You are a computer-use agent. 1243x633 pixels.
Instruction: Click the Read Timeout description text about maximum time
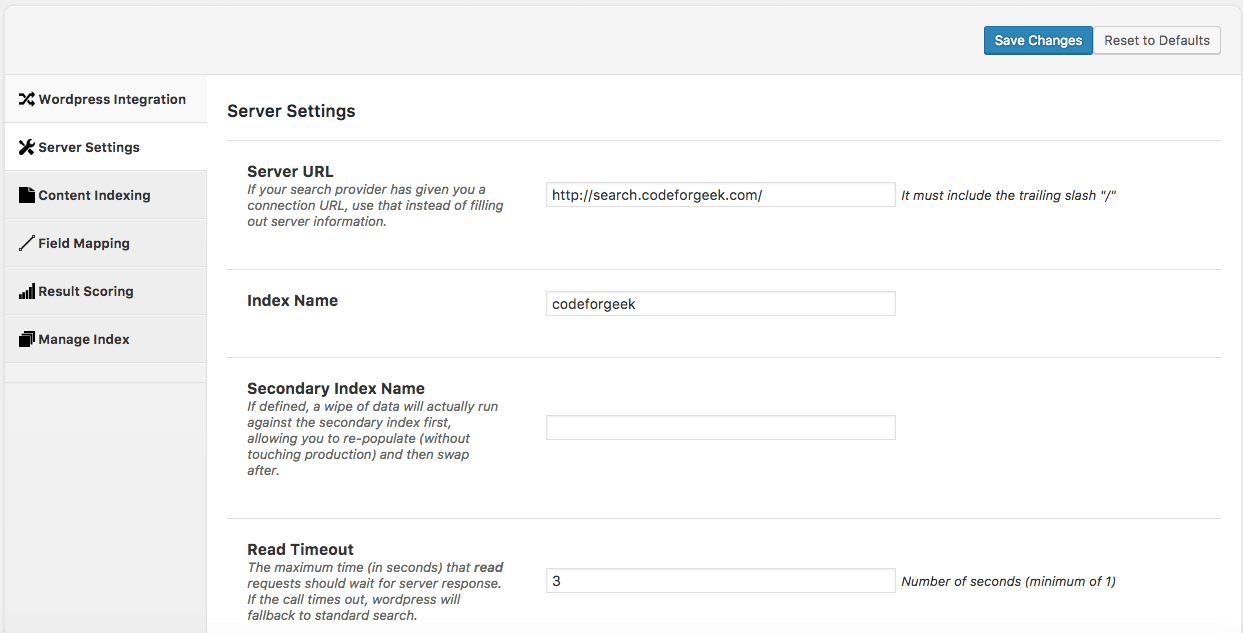tap(375, 591)
